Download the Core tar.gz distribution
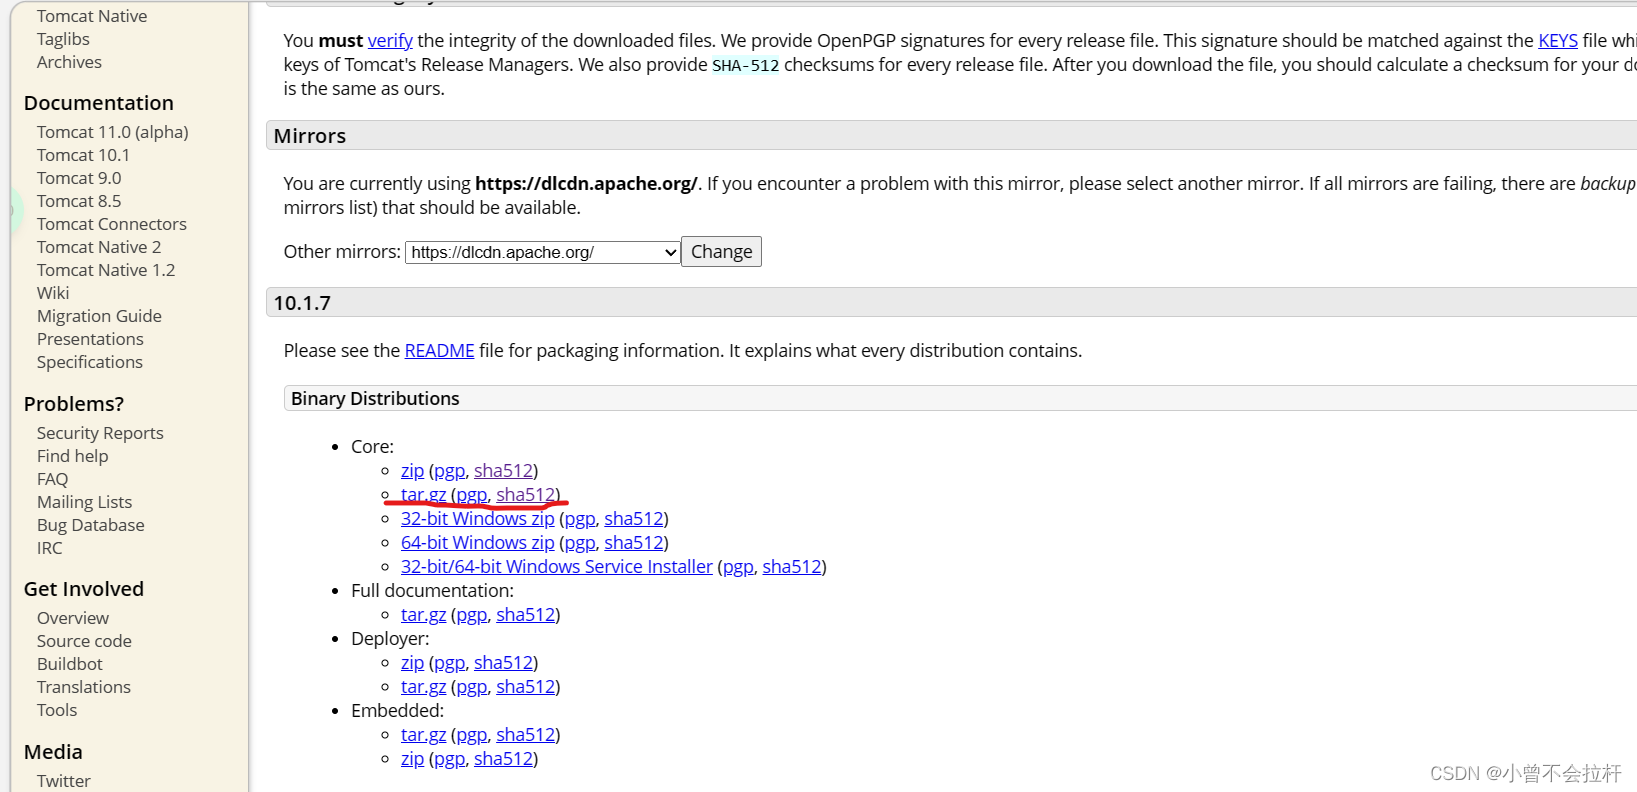 tap(423, 495)
